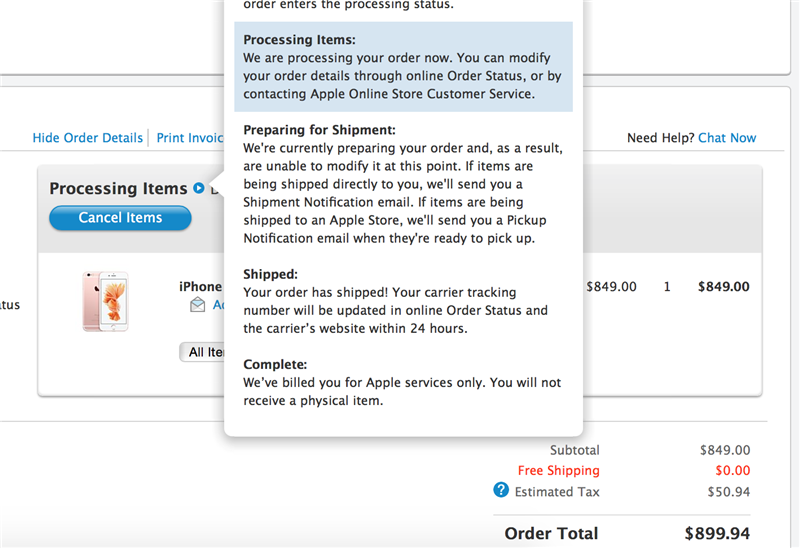This screenshot has width=800, height=548.
Task: Click the Estimated Tax amount $50.94
Action: coord(729,492)
